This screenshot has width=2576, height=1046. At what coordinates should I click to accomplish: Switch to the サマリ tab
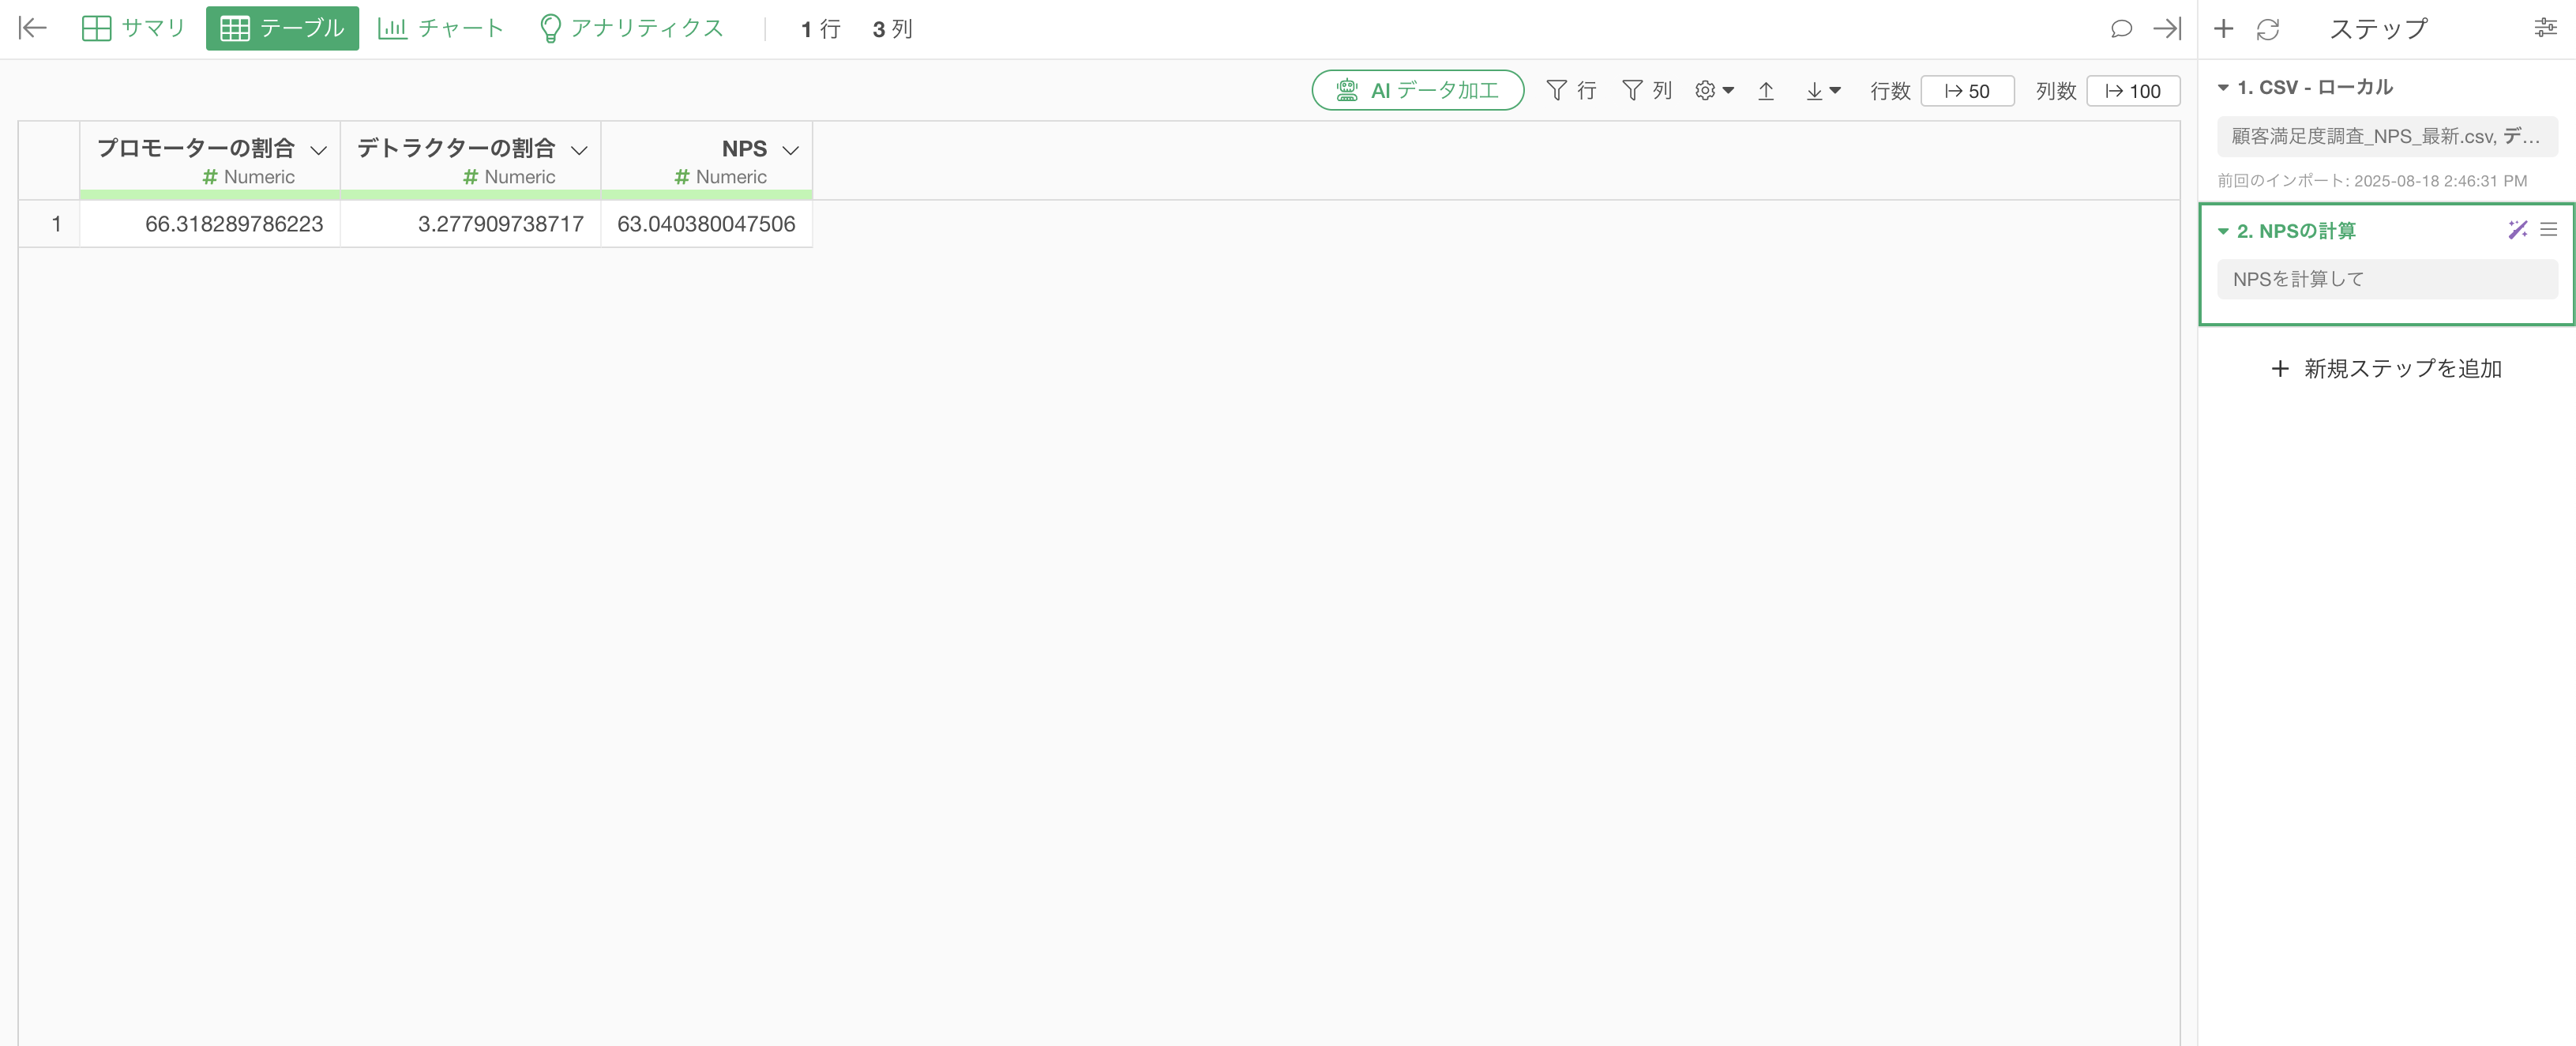coord(133,28)
